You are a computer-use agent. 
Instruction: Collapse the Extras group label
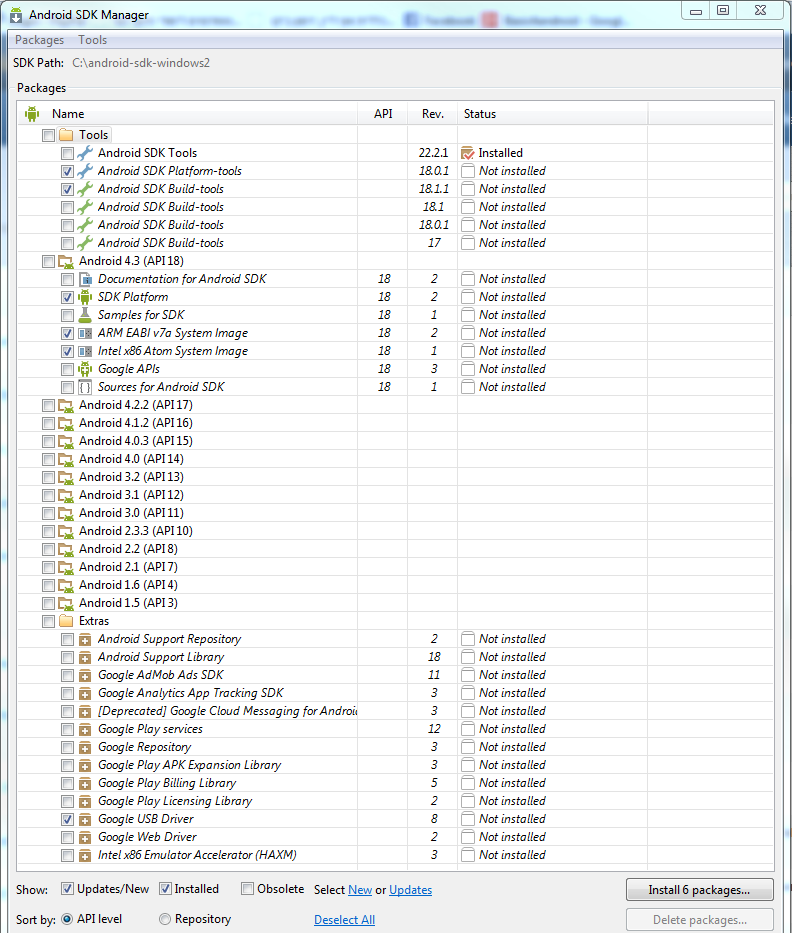pyautogui.click(x=94, y=621)
